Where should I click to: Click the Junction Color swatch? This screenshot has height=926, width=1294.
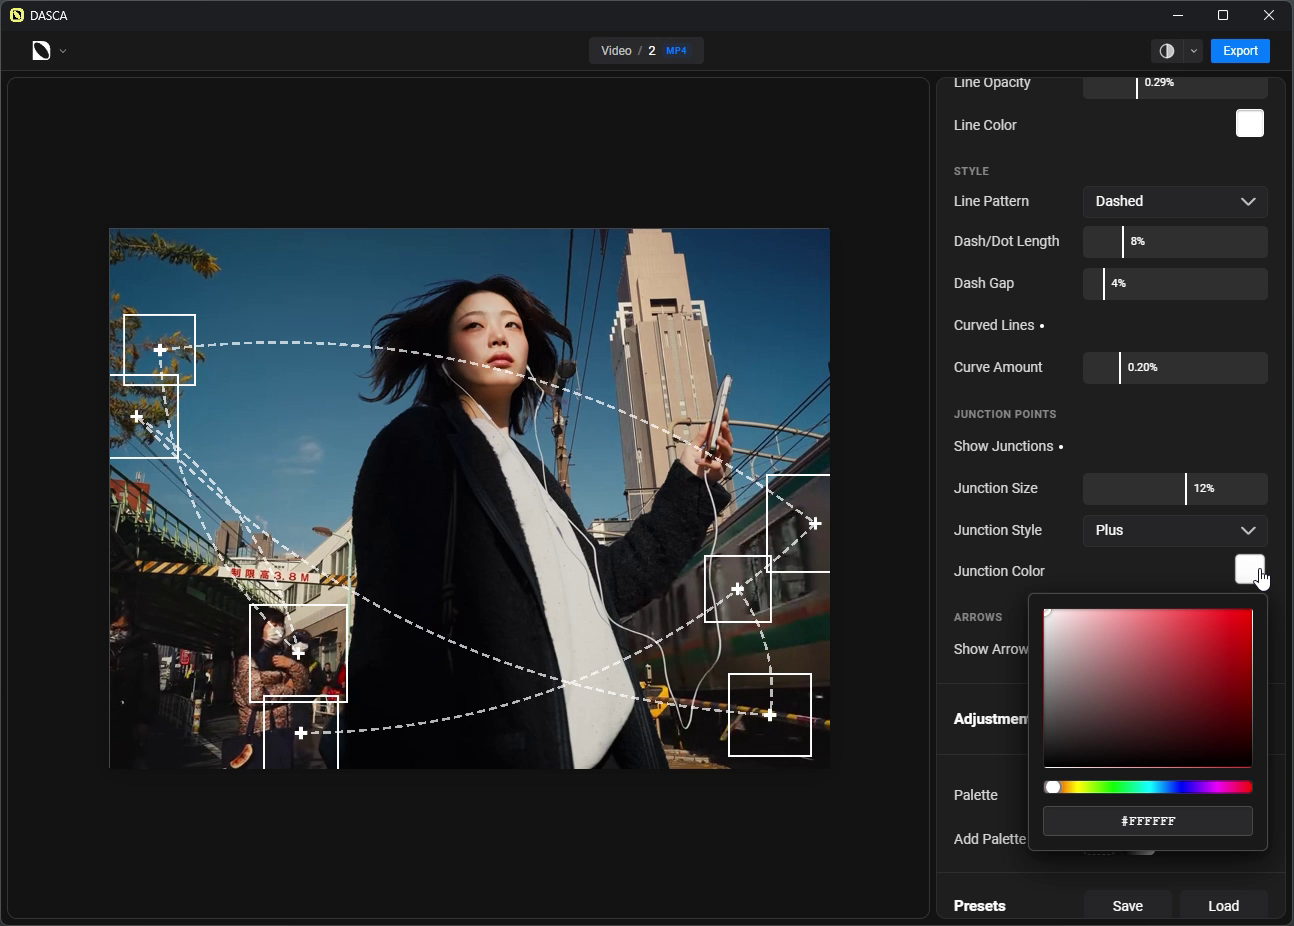[x=1248, y=569]
